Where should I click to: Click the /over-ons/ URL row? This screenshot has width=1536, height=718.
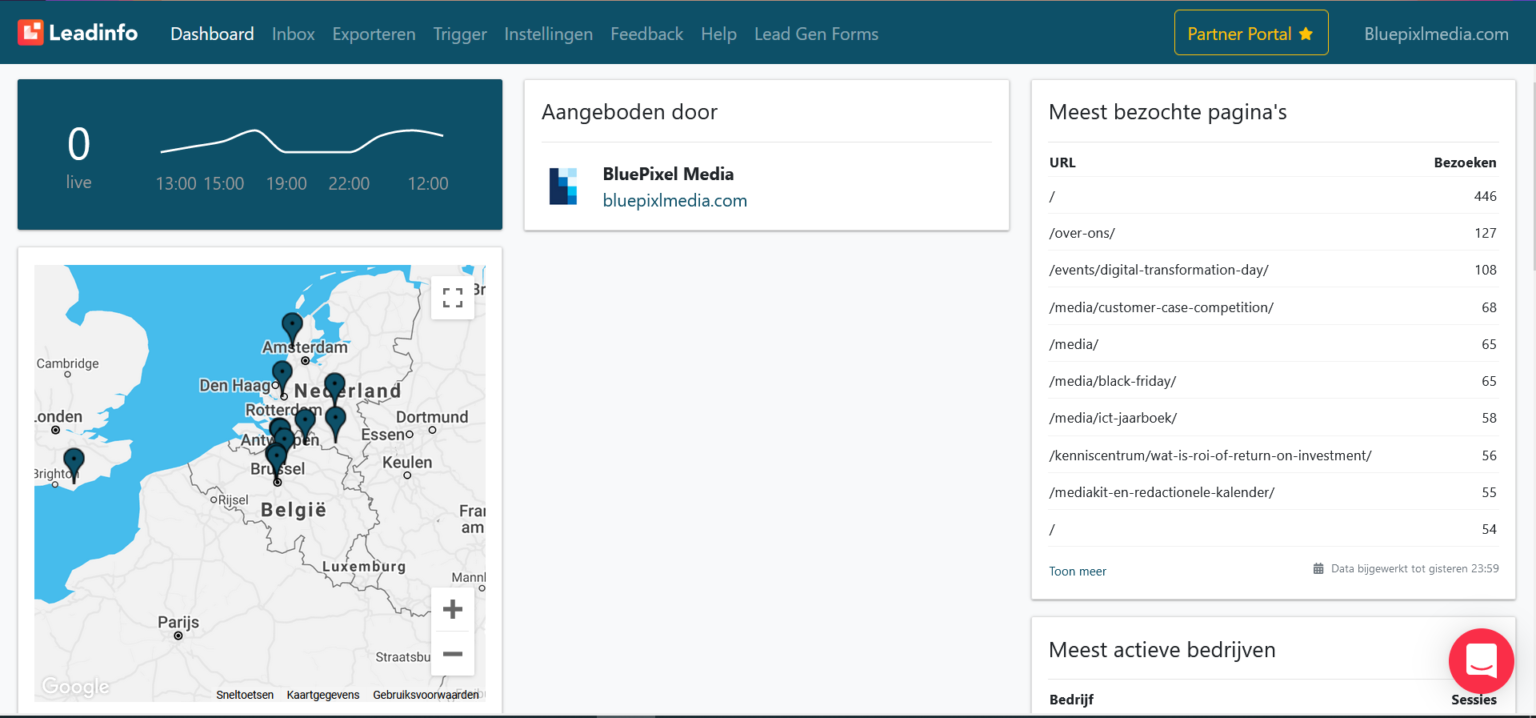click(1273, 233)
